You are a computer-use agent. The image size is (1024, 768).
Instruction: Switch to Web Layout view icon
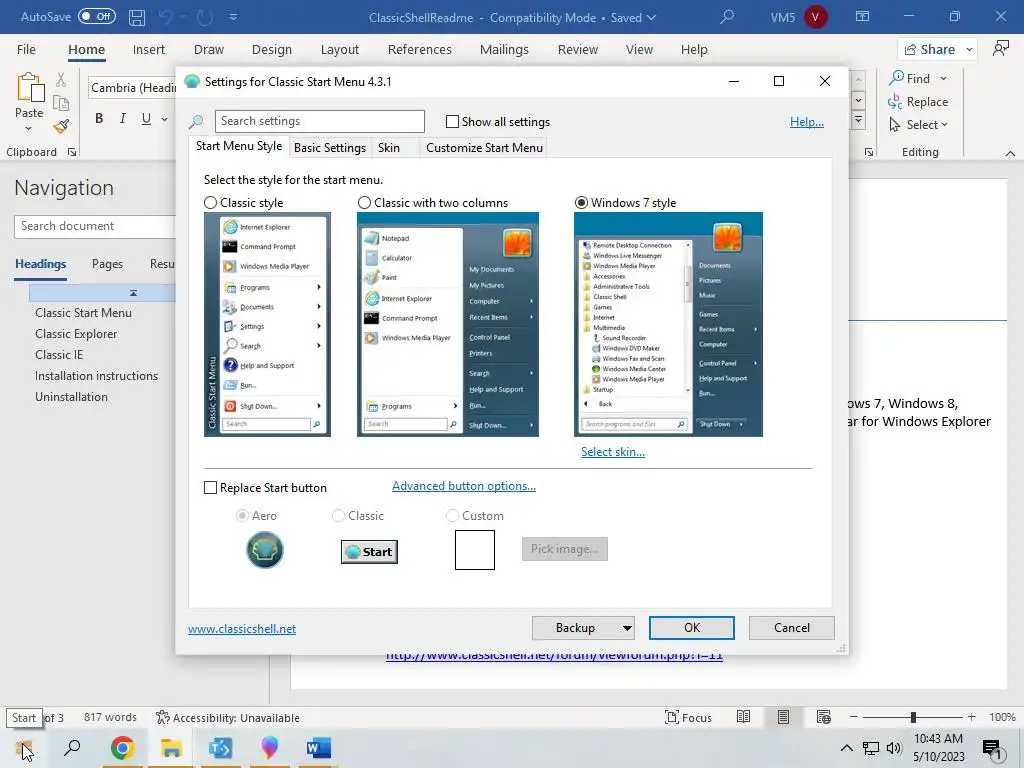824,717
